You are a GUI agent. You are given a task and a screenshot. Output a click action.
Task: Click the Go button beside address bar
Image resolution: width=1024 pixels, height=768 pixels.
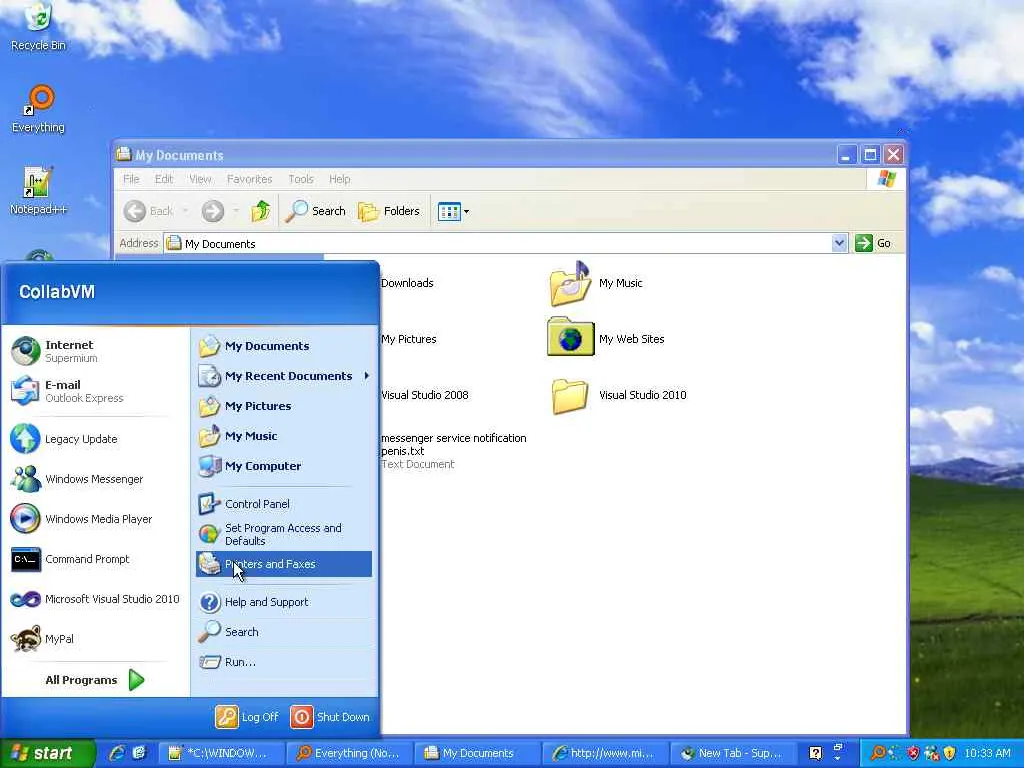coord(874,243)
